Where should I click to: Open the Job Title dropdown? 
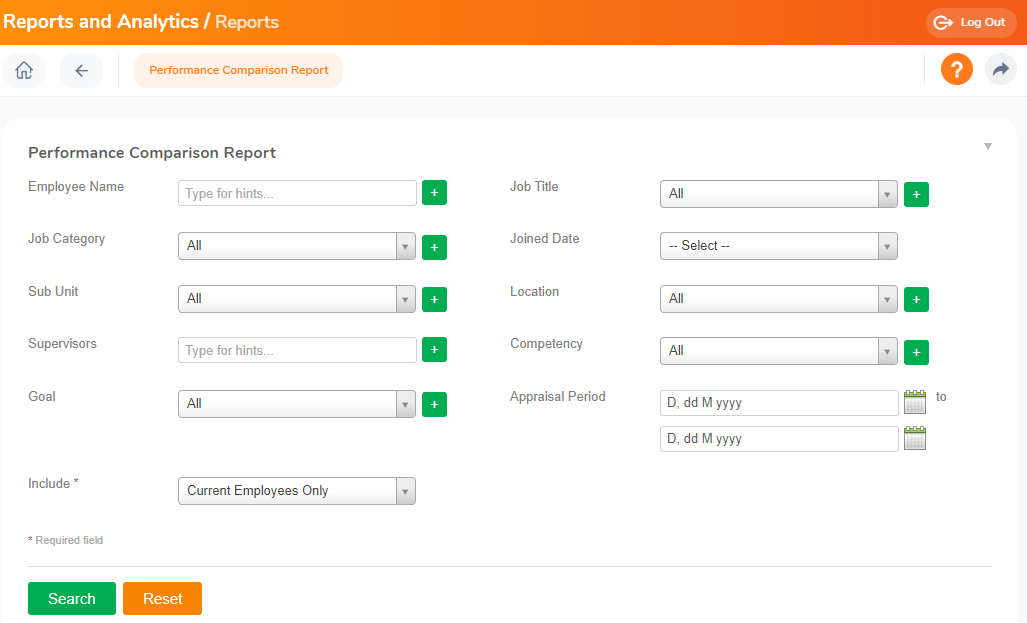(778, 194)
